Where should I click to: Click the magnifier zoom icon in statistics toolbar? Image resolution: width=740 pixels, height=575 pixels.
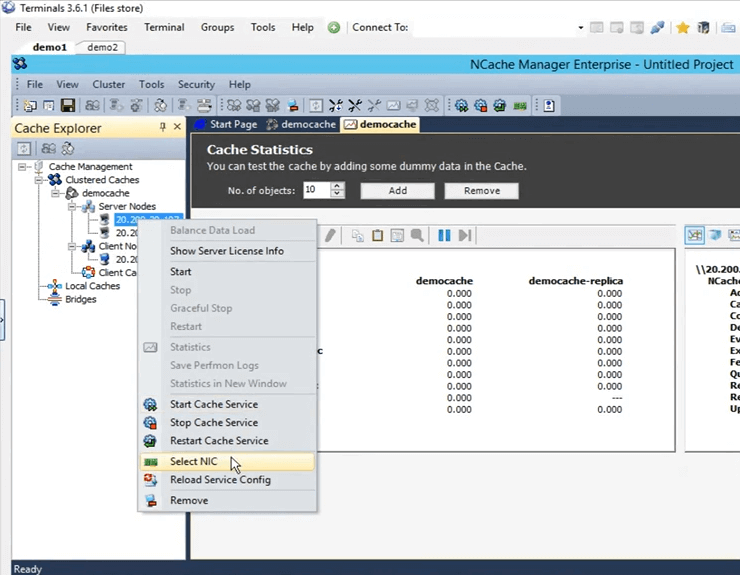pos(417,235)
